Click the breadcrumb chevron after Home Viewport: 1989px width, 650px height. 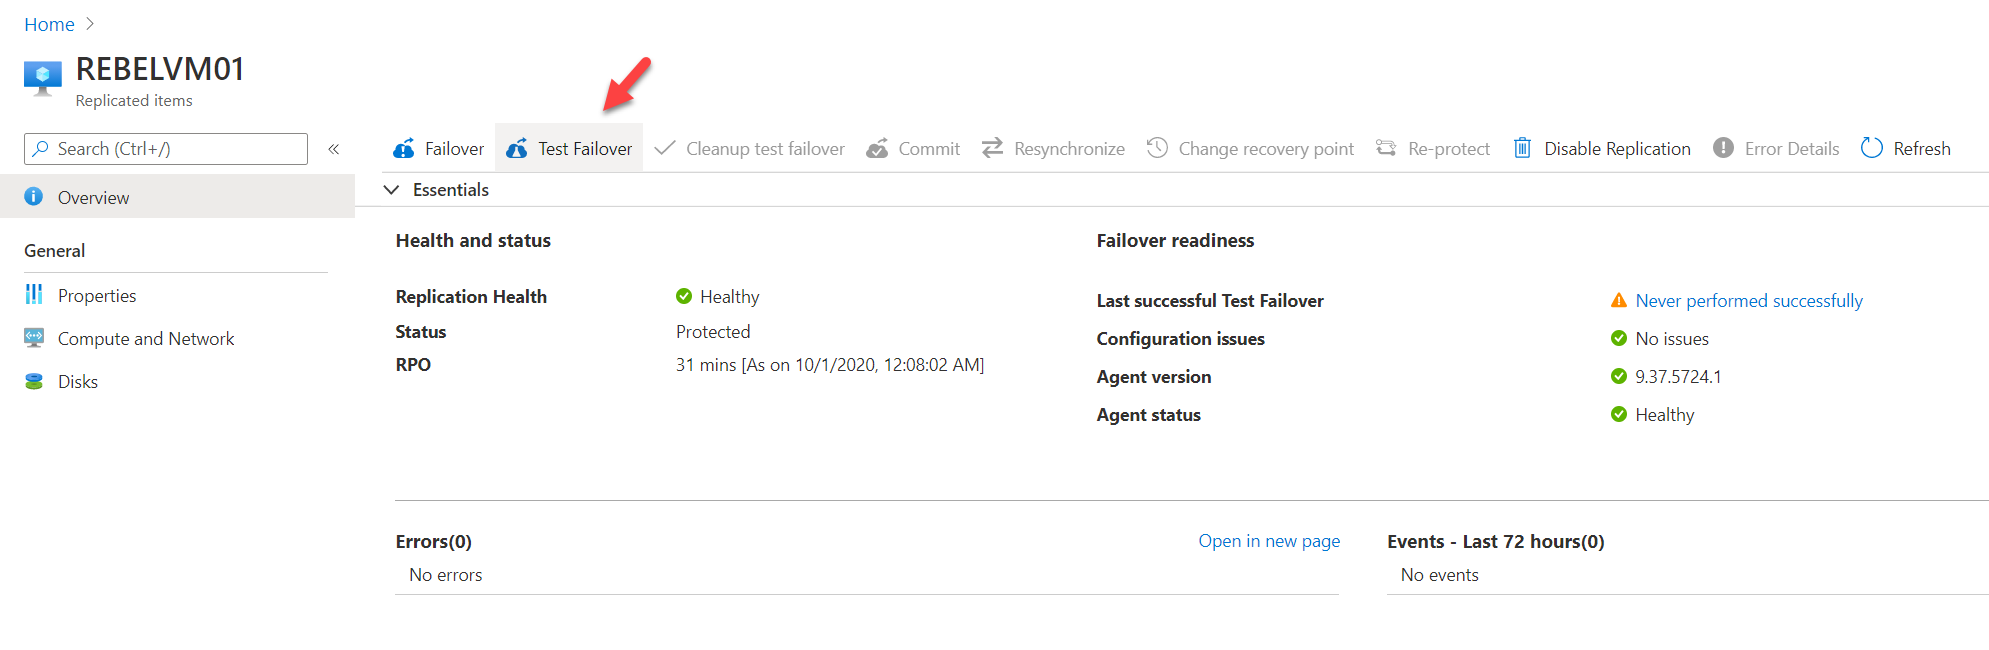coord(90,24)
